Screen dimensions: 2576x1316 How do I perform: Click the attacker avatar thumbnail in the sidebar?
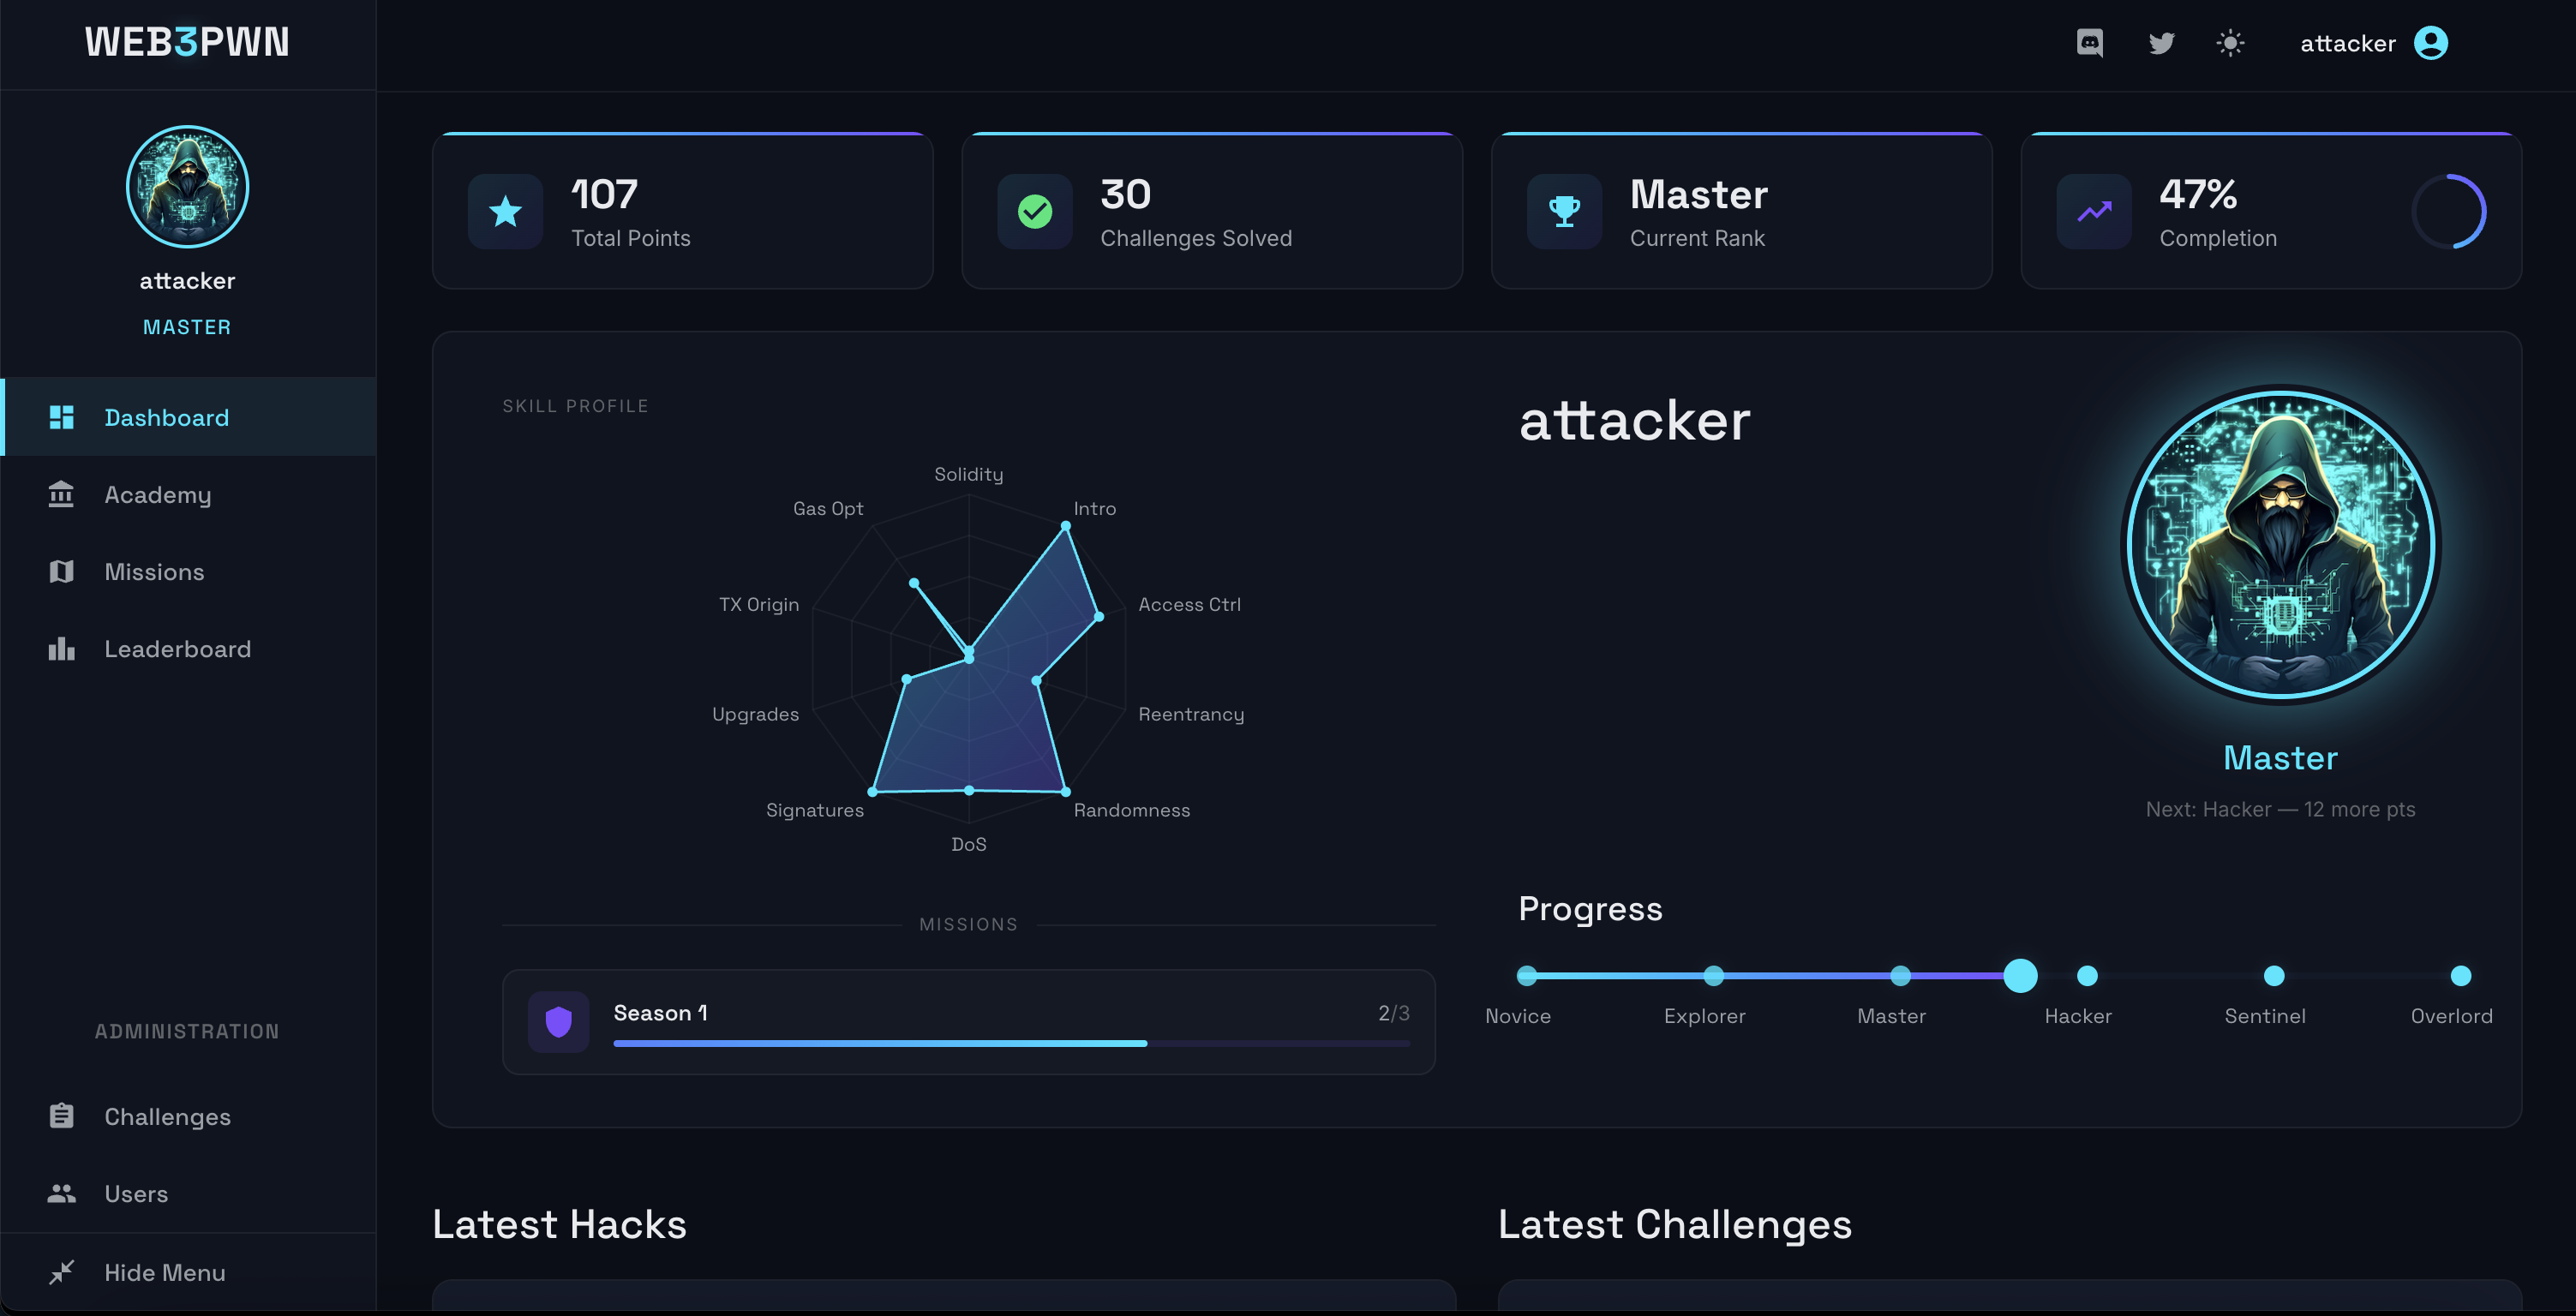point(187,186)
